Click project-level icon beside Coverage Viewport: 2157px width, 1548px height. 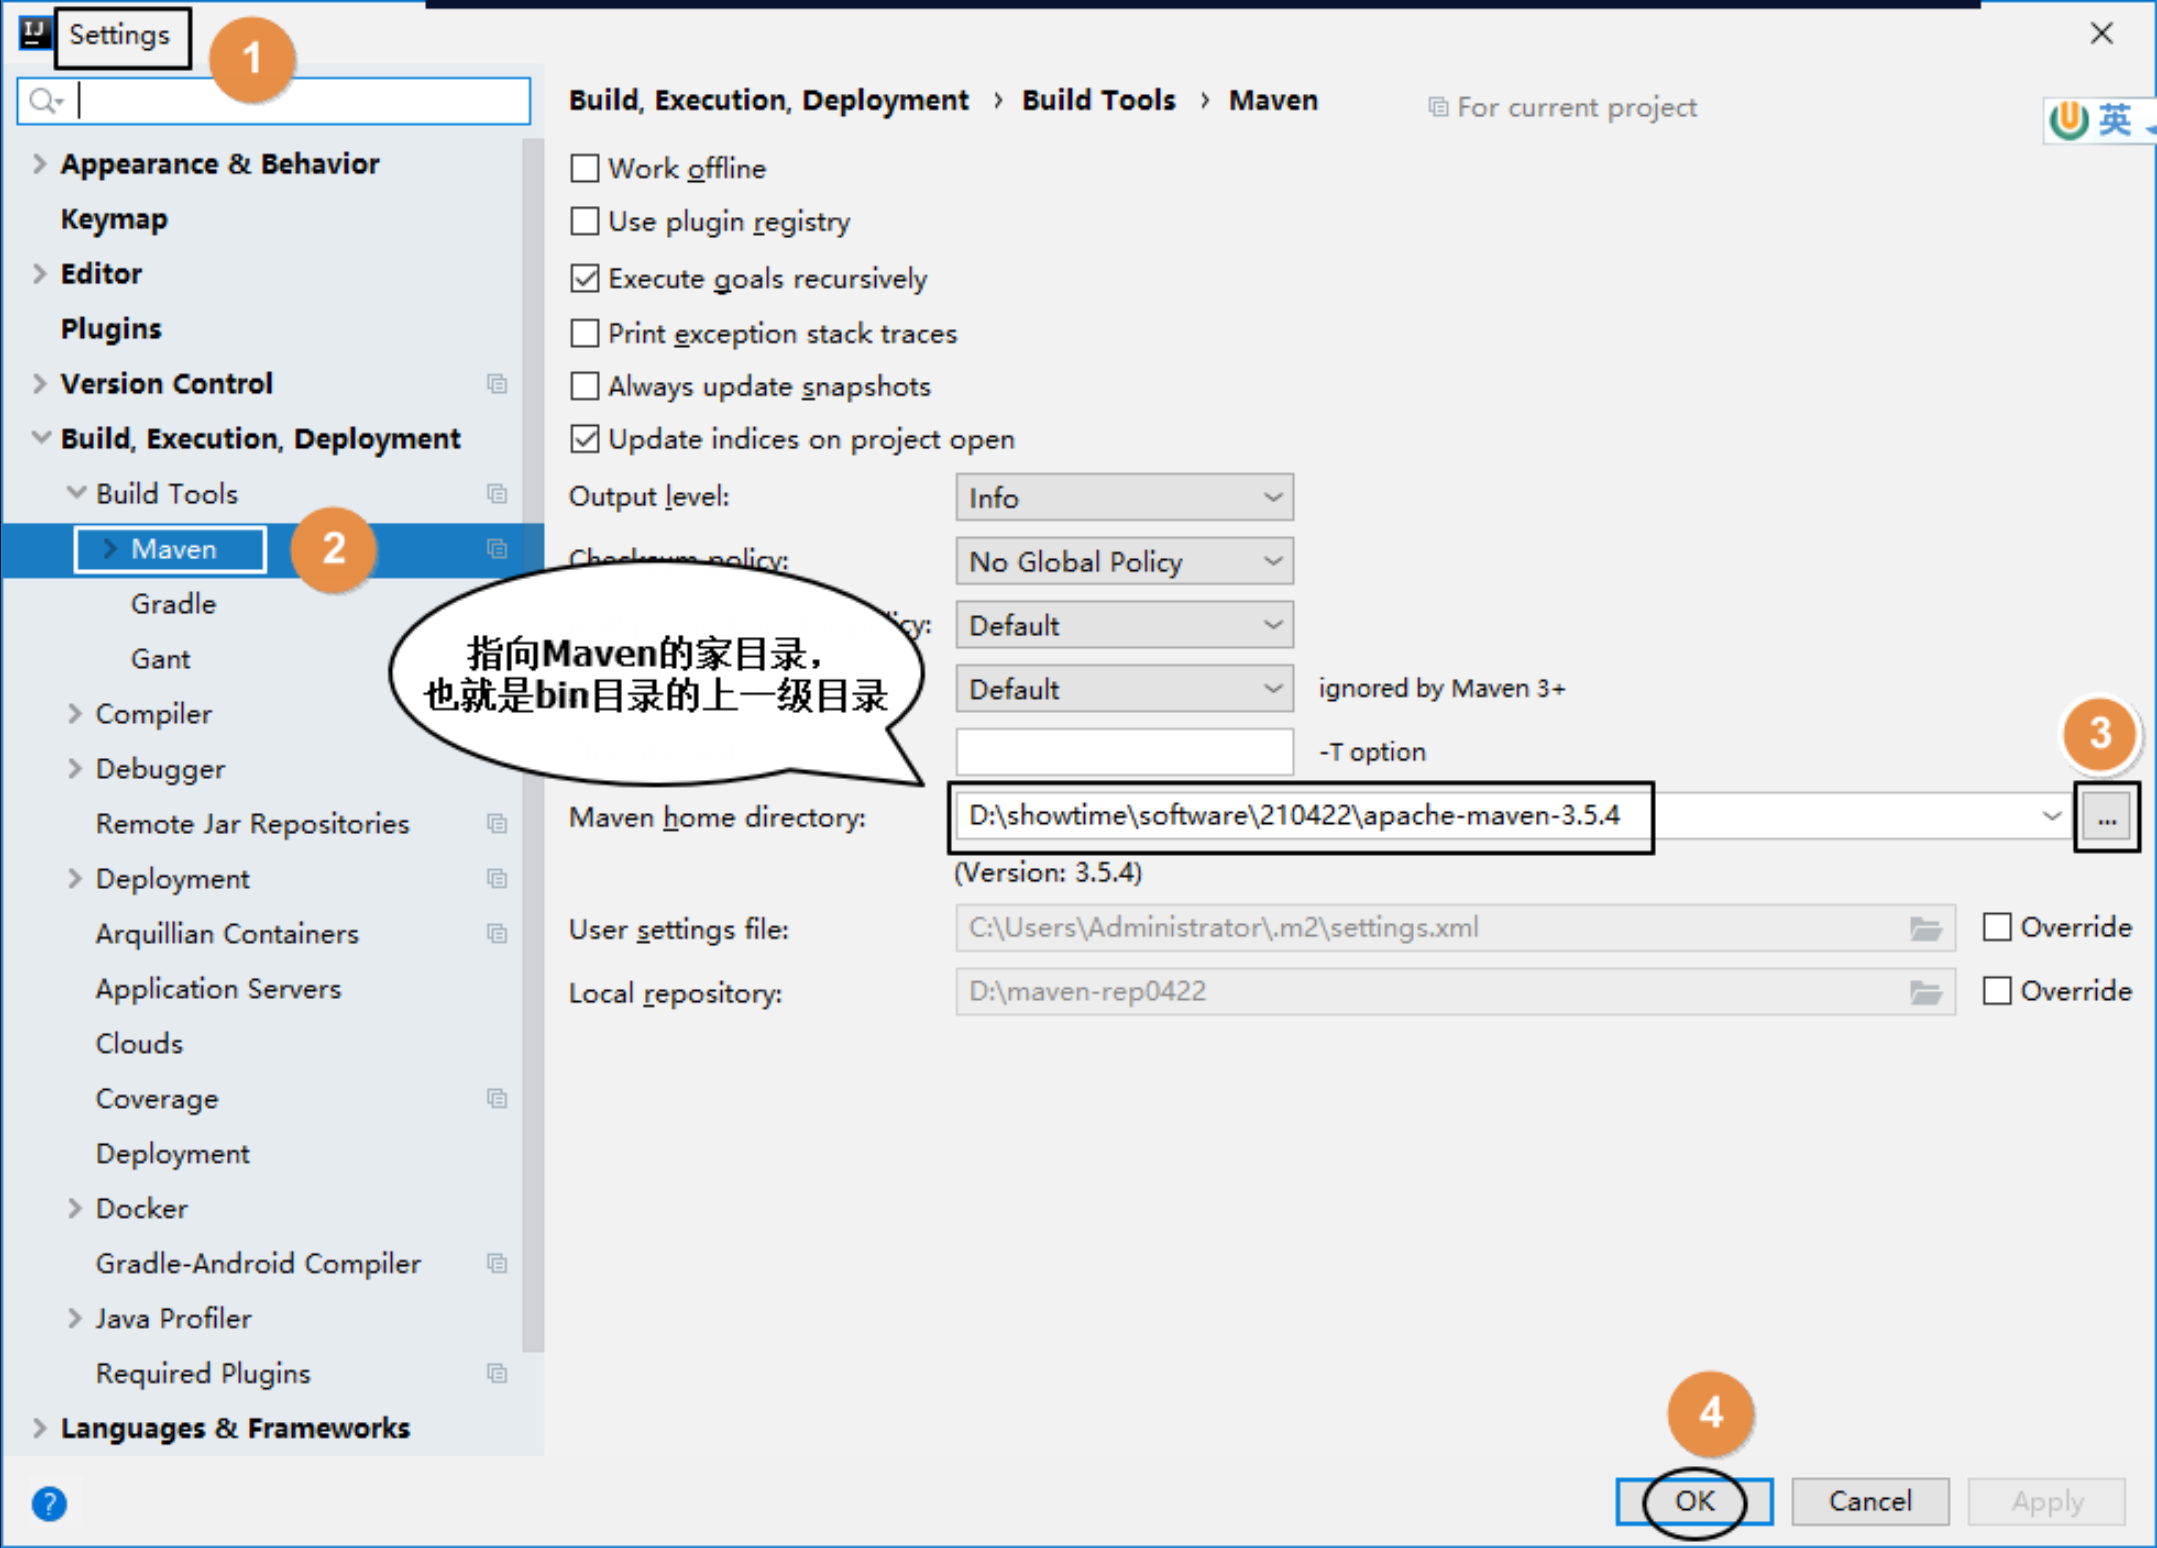point(497,1099)
